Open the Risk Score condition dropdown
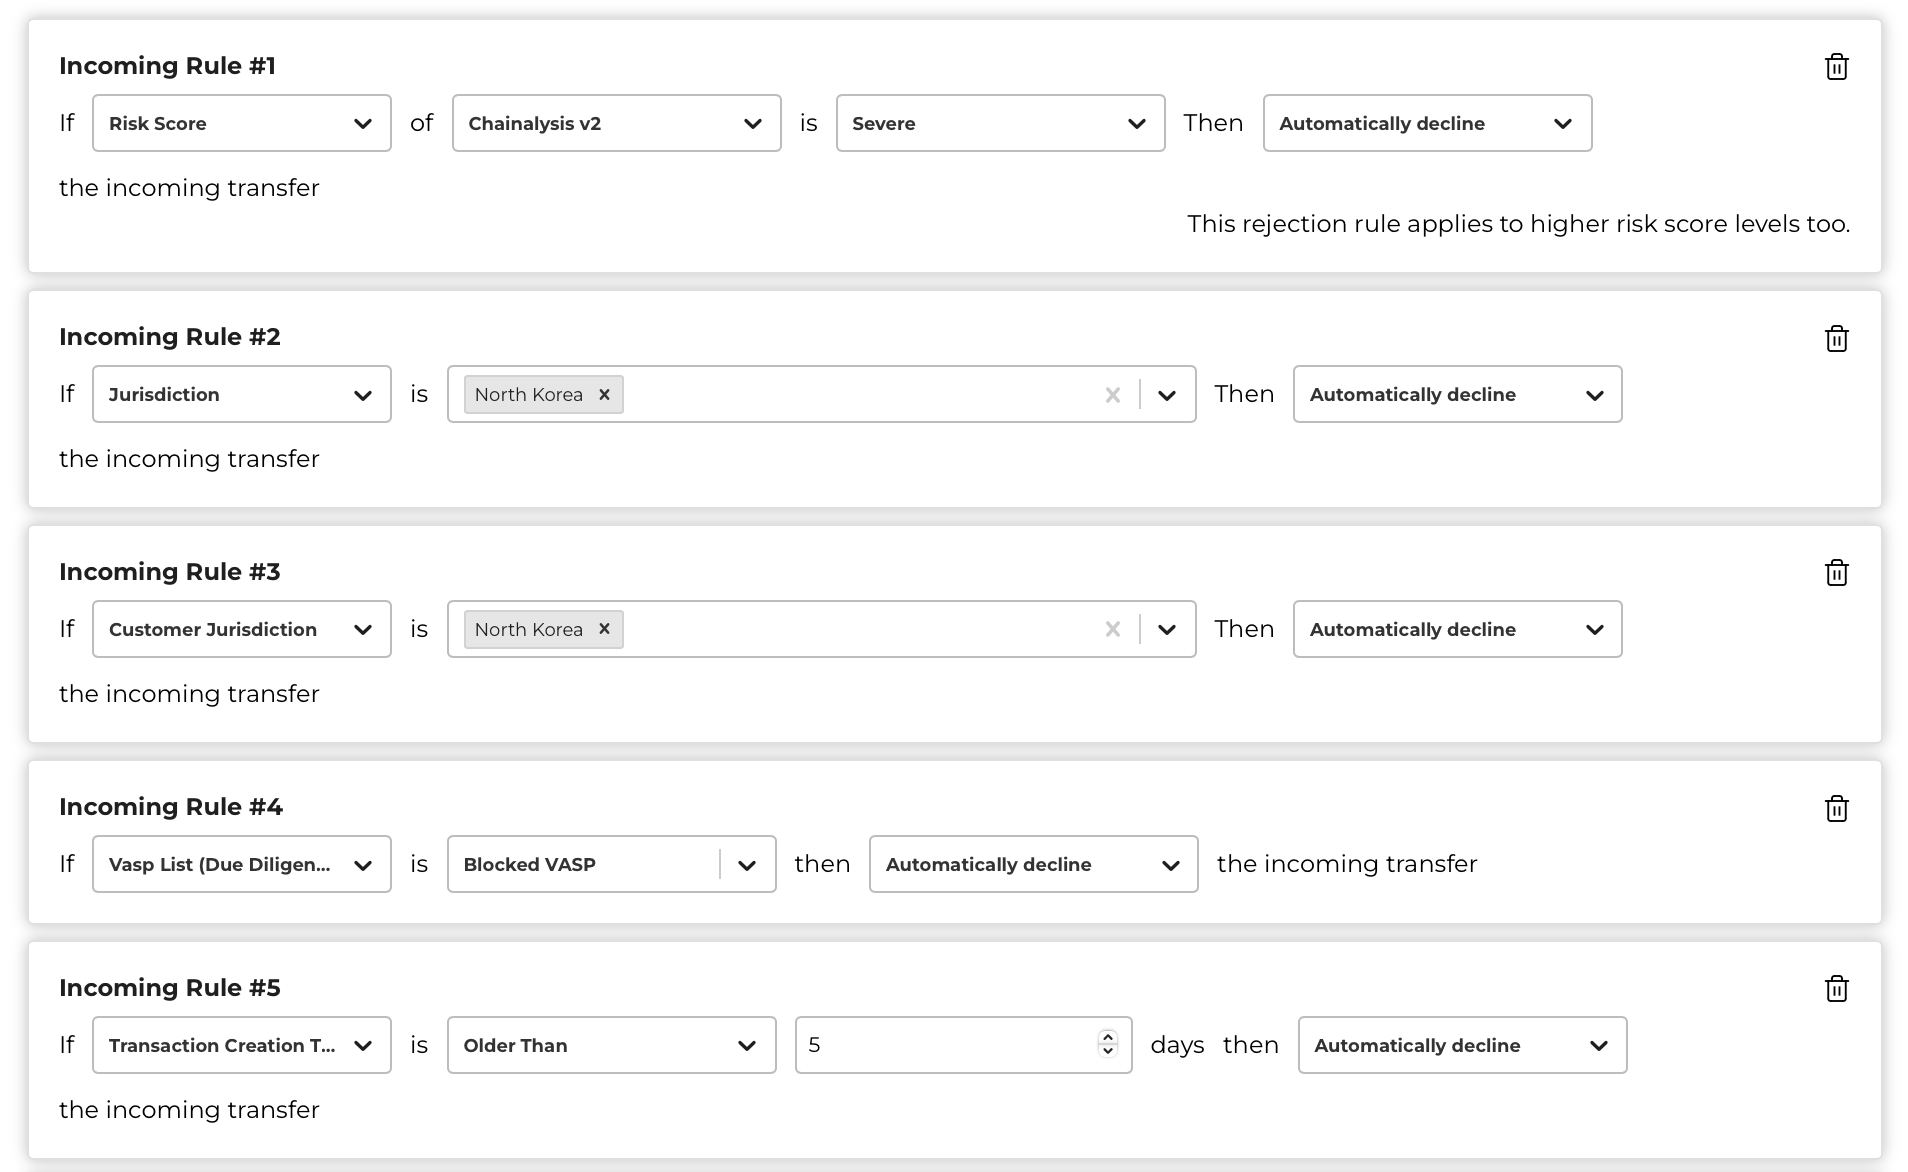This screenshot has width=1908, height=1172. (x=242, y=123)
